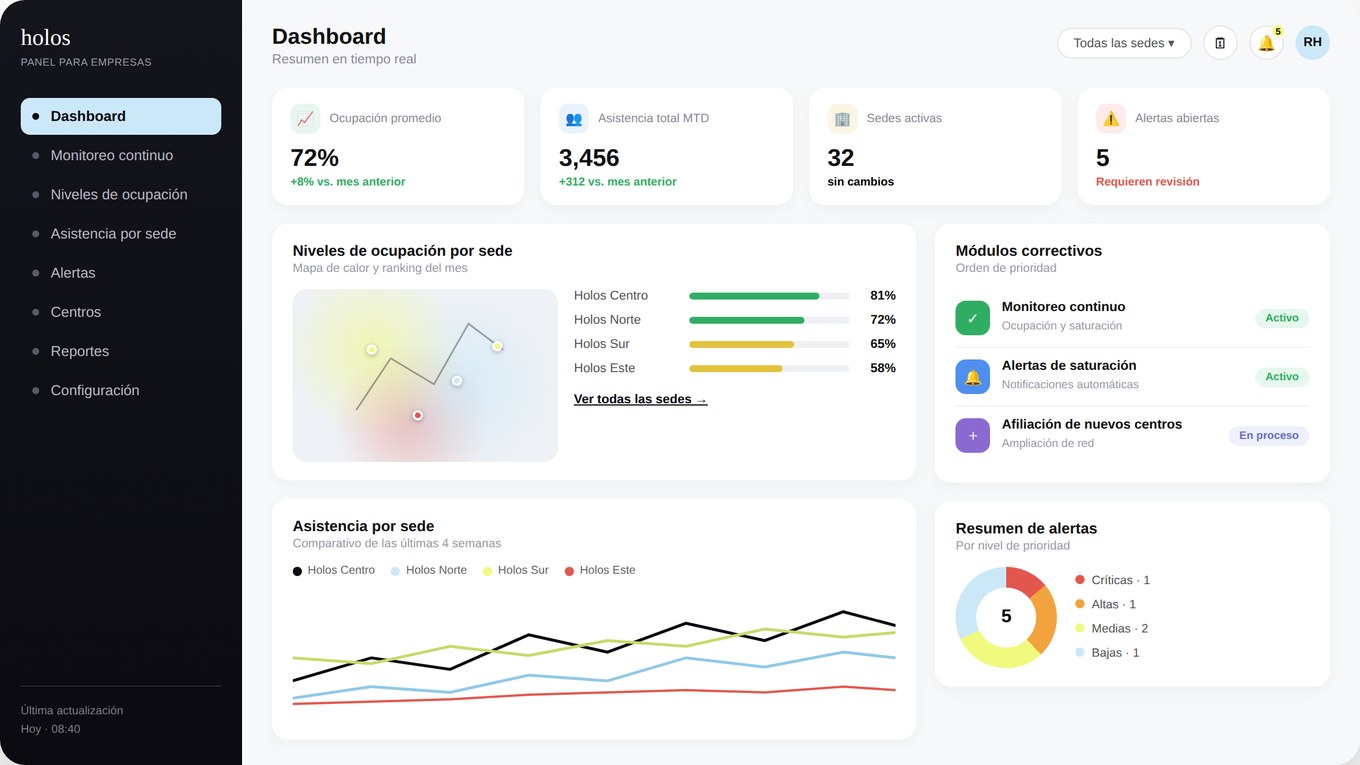Screen dimensions: 1360x765
Task: Click the holos logo in sidebar
Action: [46, 38]
